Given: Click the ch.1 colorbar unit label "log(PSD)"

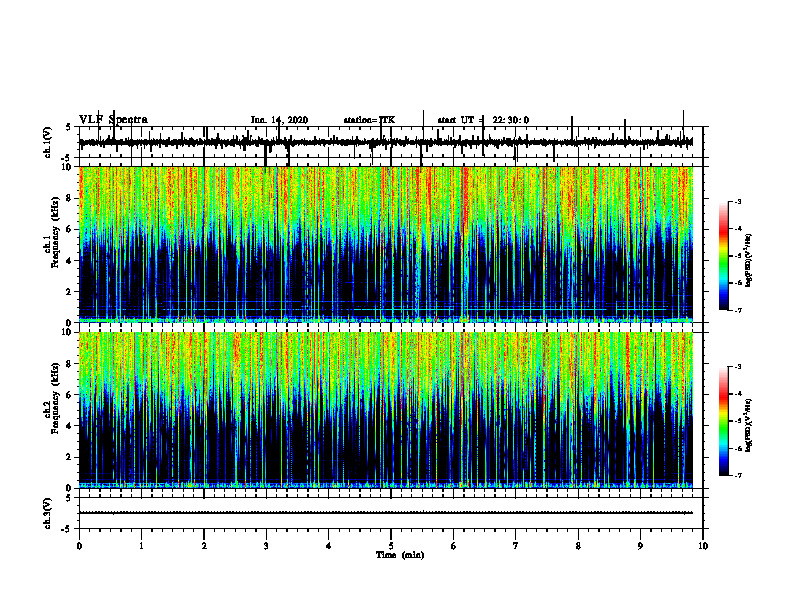Looking at the screenshot, I should tap(749, 260).
